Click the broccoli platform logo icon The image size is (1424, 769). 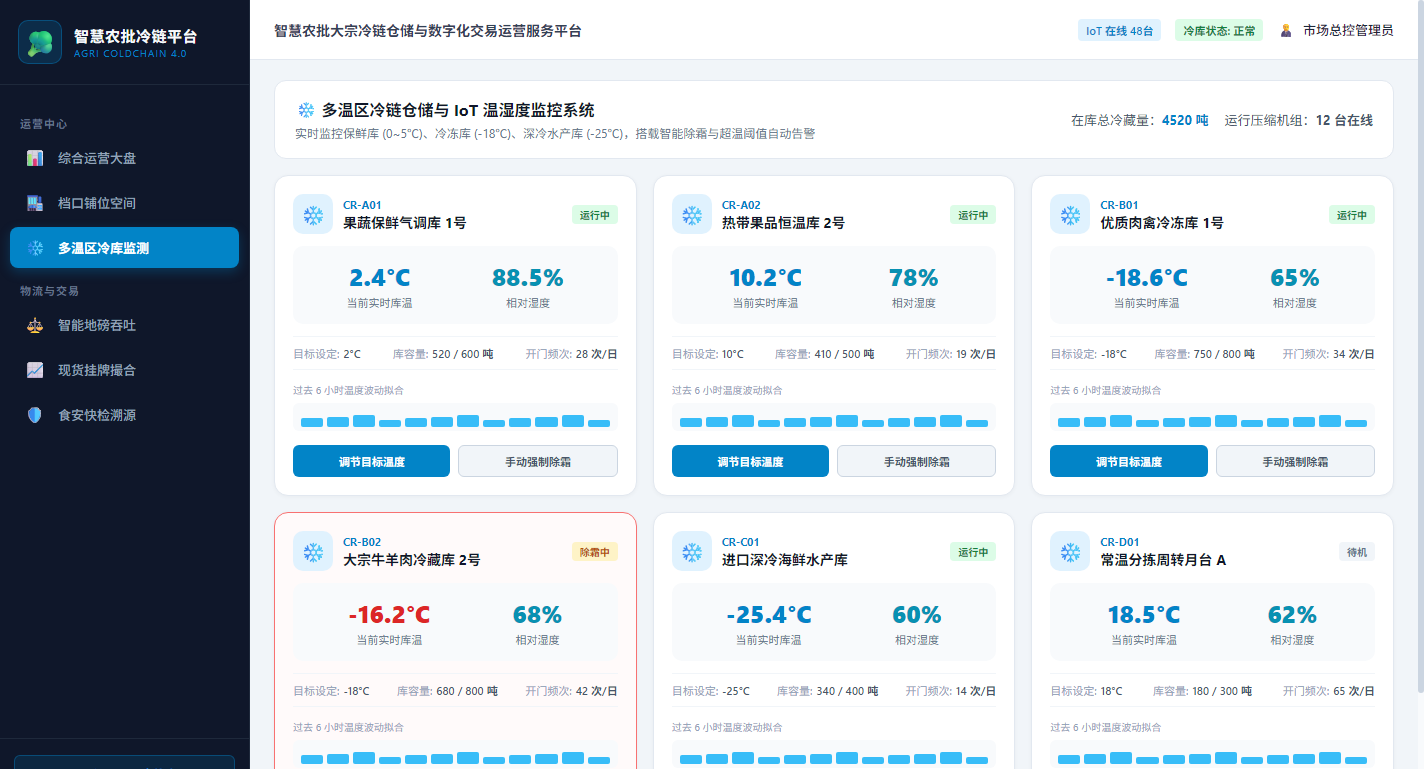tap(40, 42)
